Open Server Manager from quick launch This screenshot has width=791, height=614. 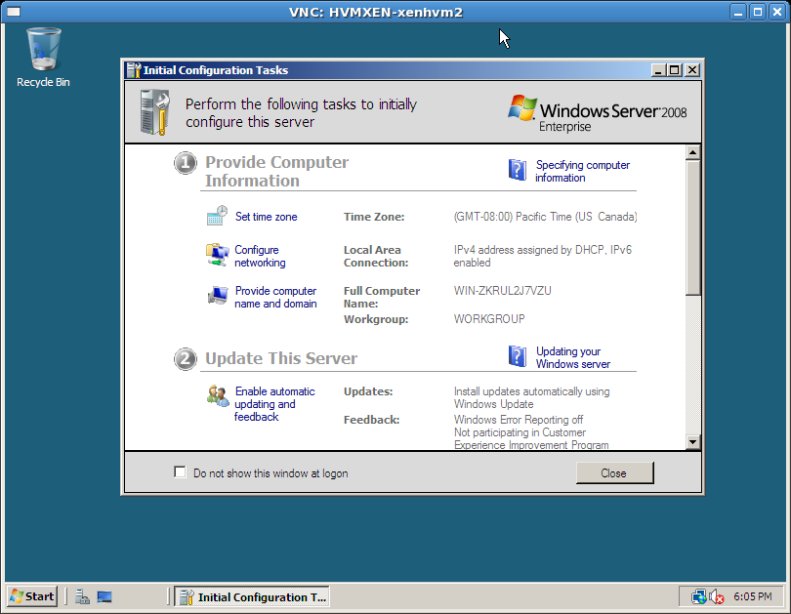(x=83, y=597)
